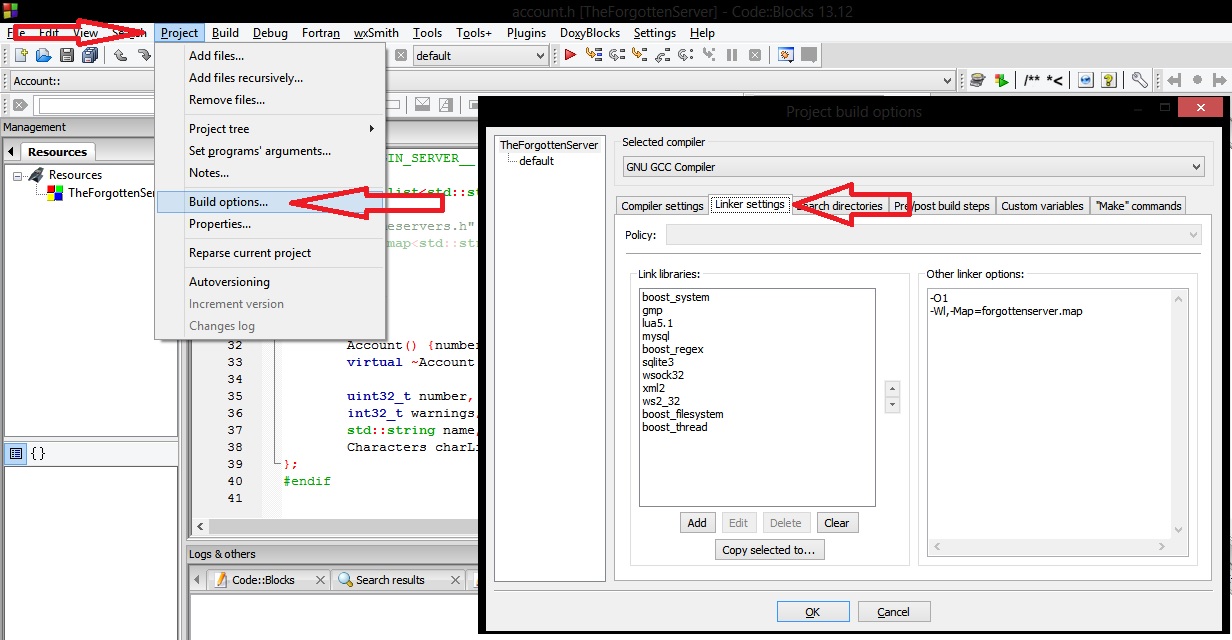Click the abort build X icon next to target

point(401,55)
